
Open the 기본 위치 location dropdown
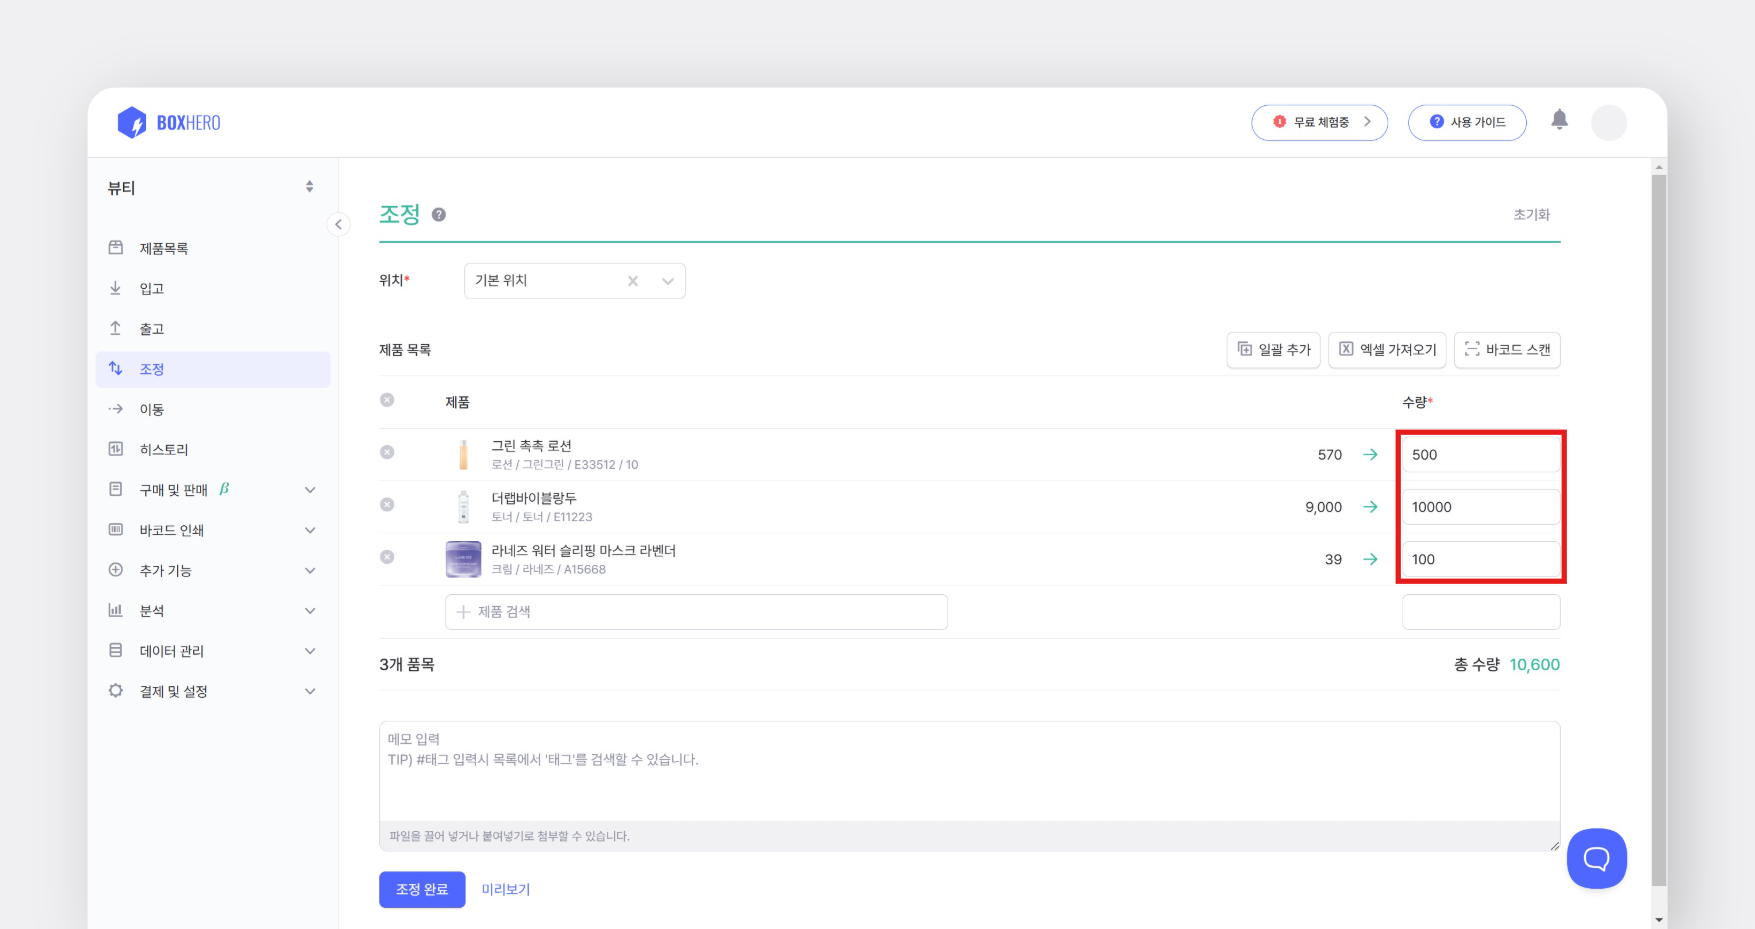(666, 281)
